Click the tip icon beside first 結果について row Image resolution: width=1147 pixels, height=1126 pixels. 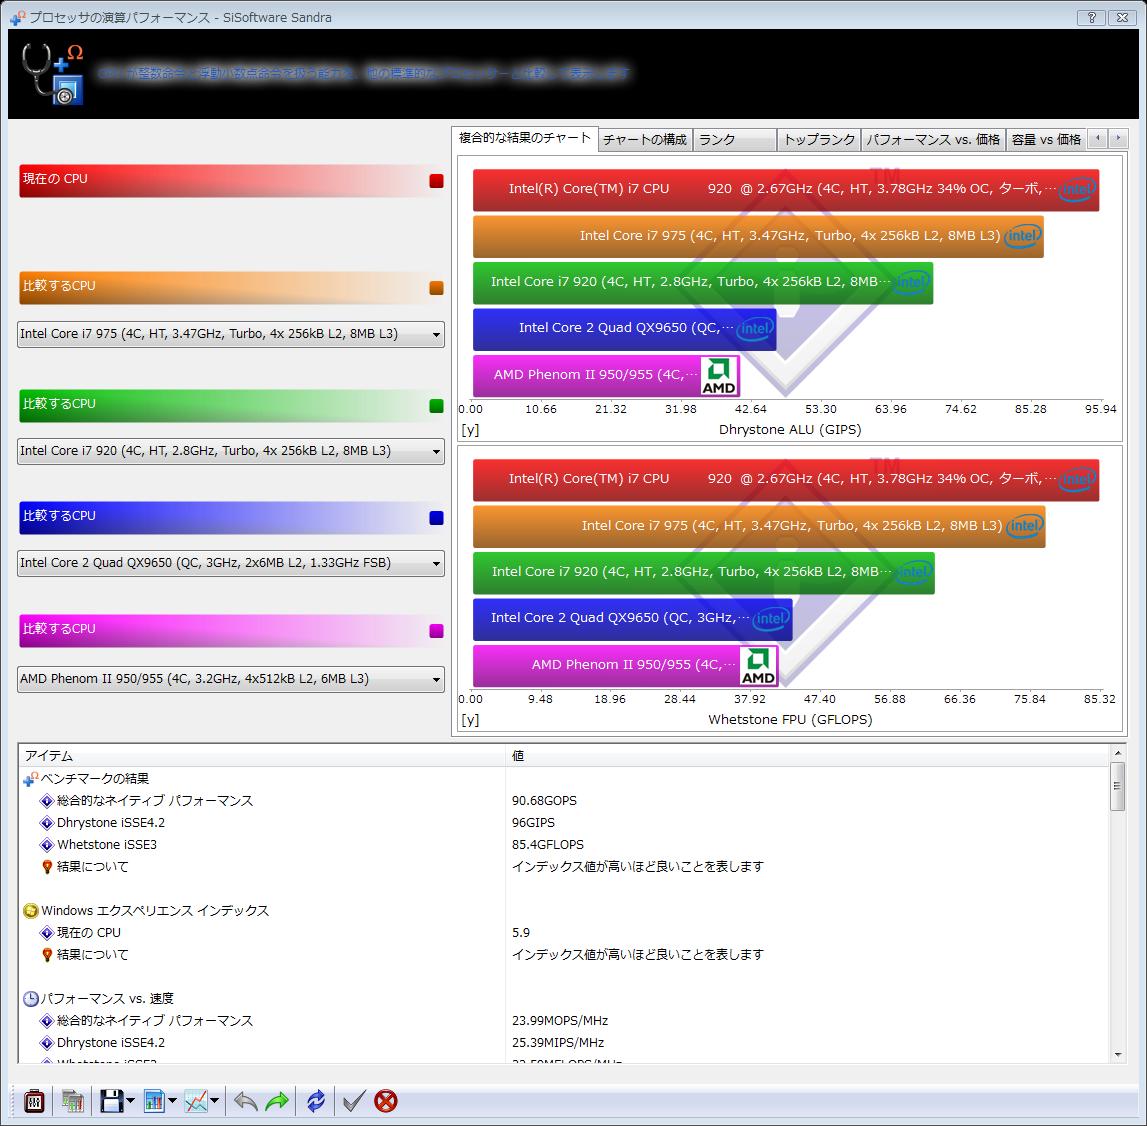click(47, 867)
